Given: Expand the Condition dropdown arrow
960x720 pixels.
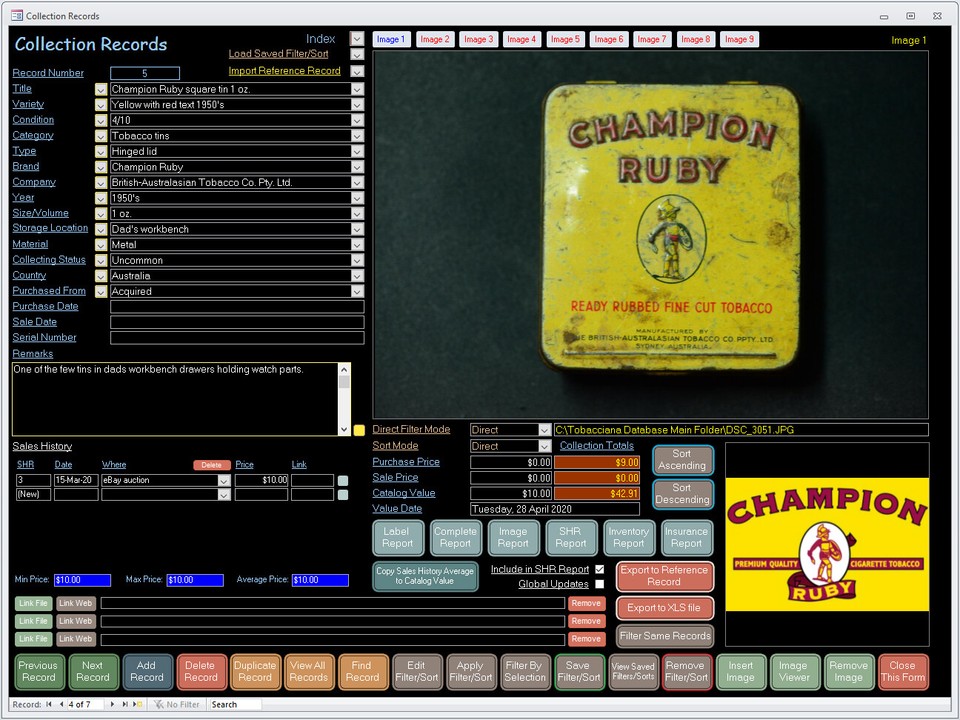Looking at the screenshot, I should pyautogui.click(x=357, y=121).
